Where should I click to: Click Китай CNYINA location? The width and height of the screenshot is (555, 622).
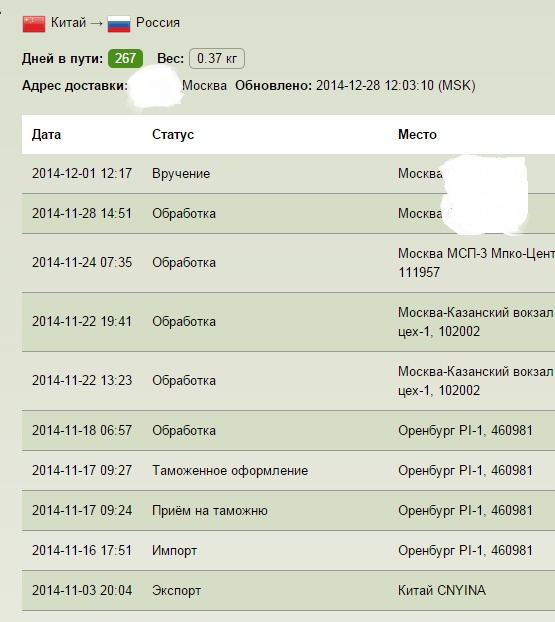coord(442,591)
